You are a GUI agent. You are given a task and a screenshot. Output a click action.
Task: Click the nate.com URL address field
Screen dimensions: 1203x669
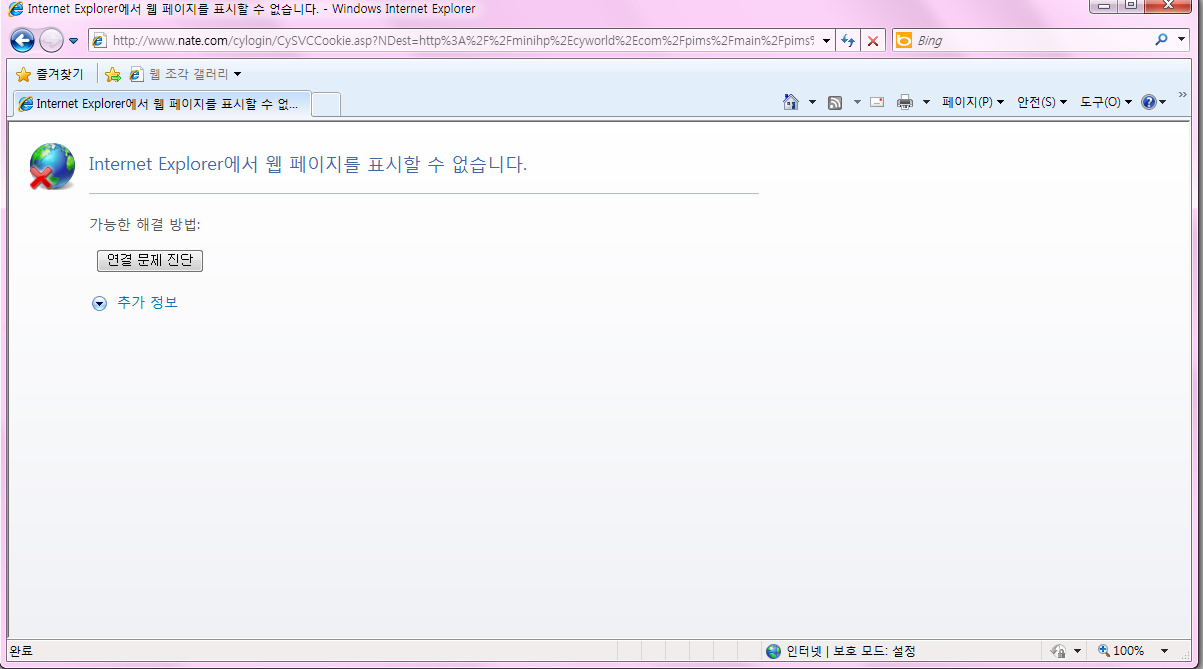coord(462,41)
